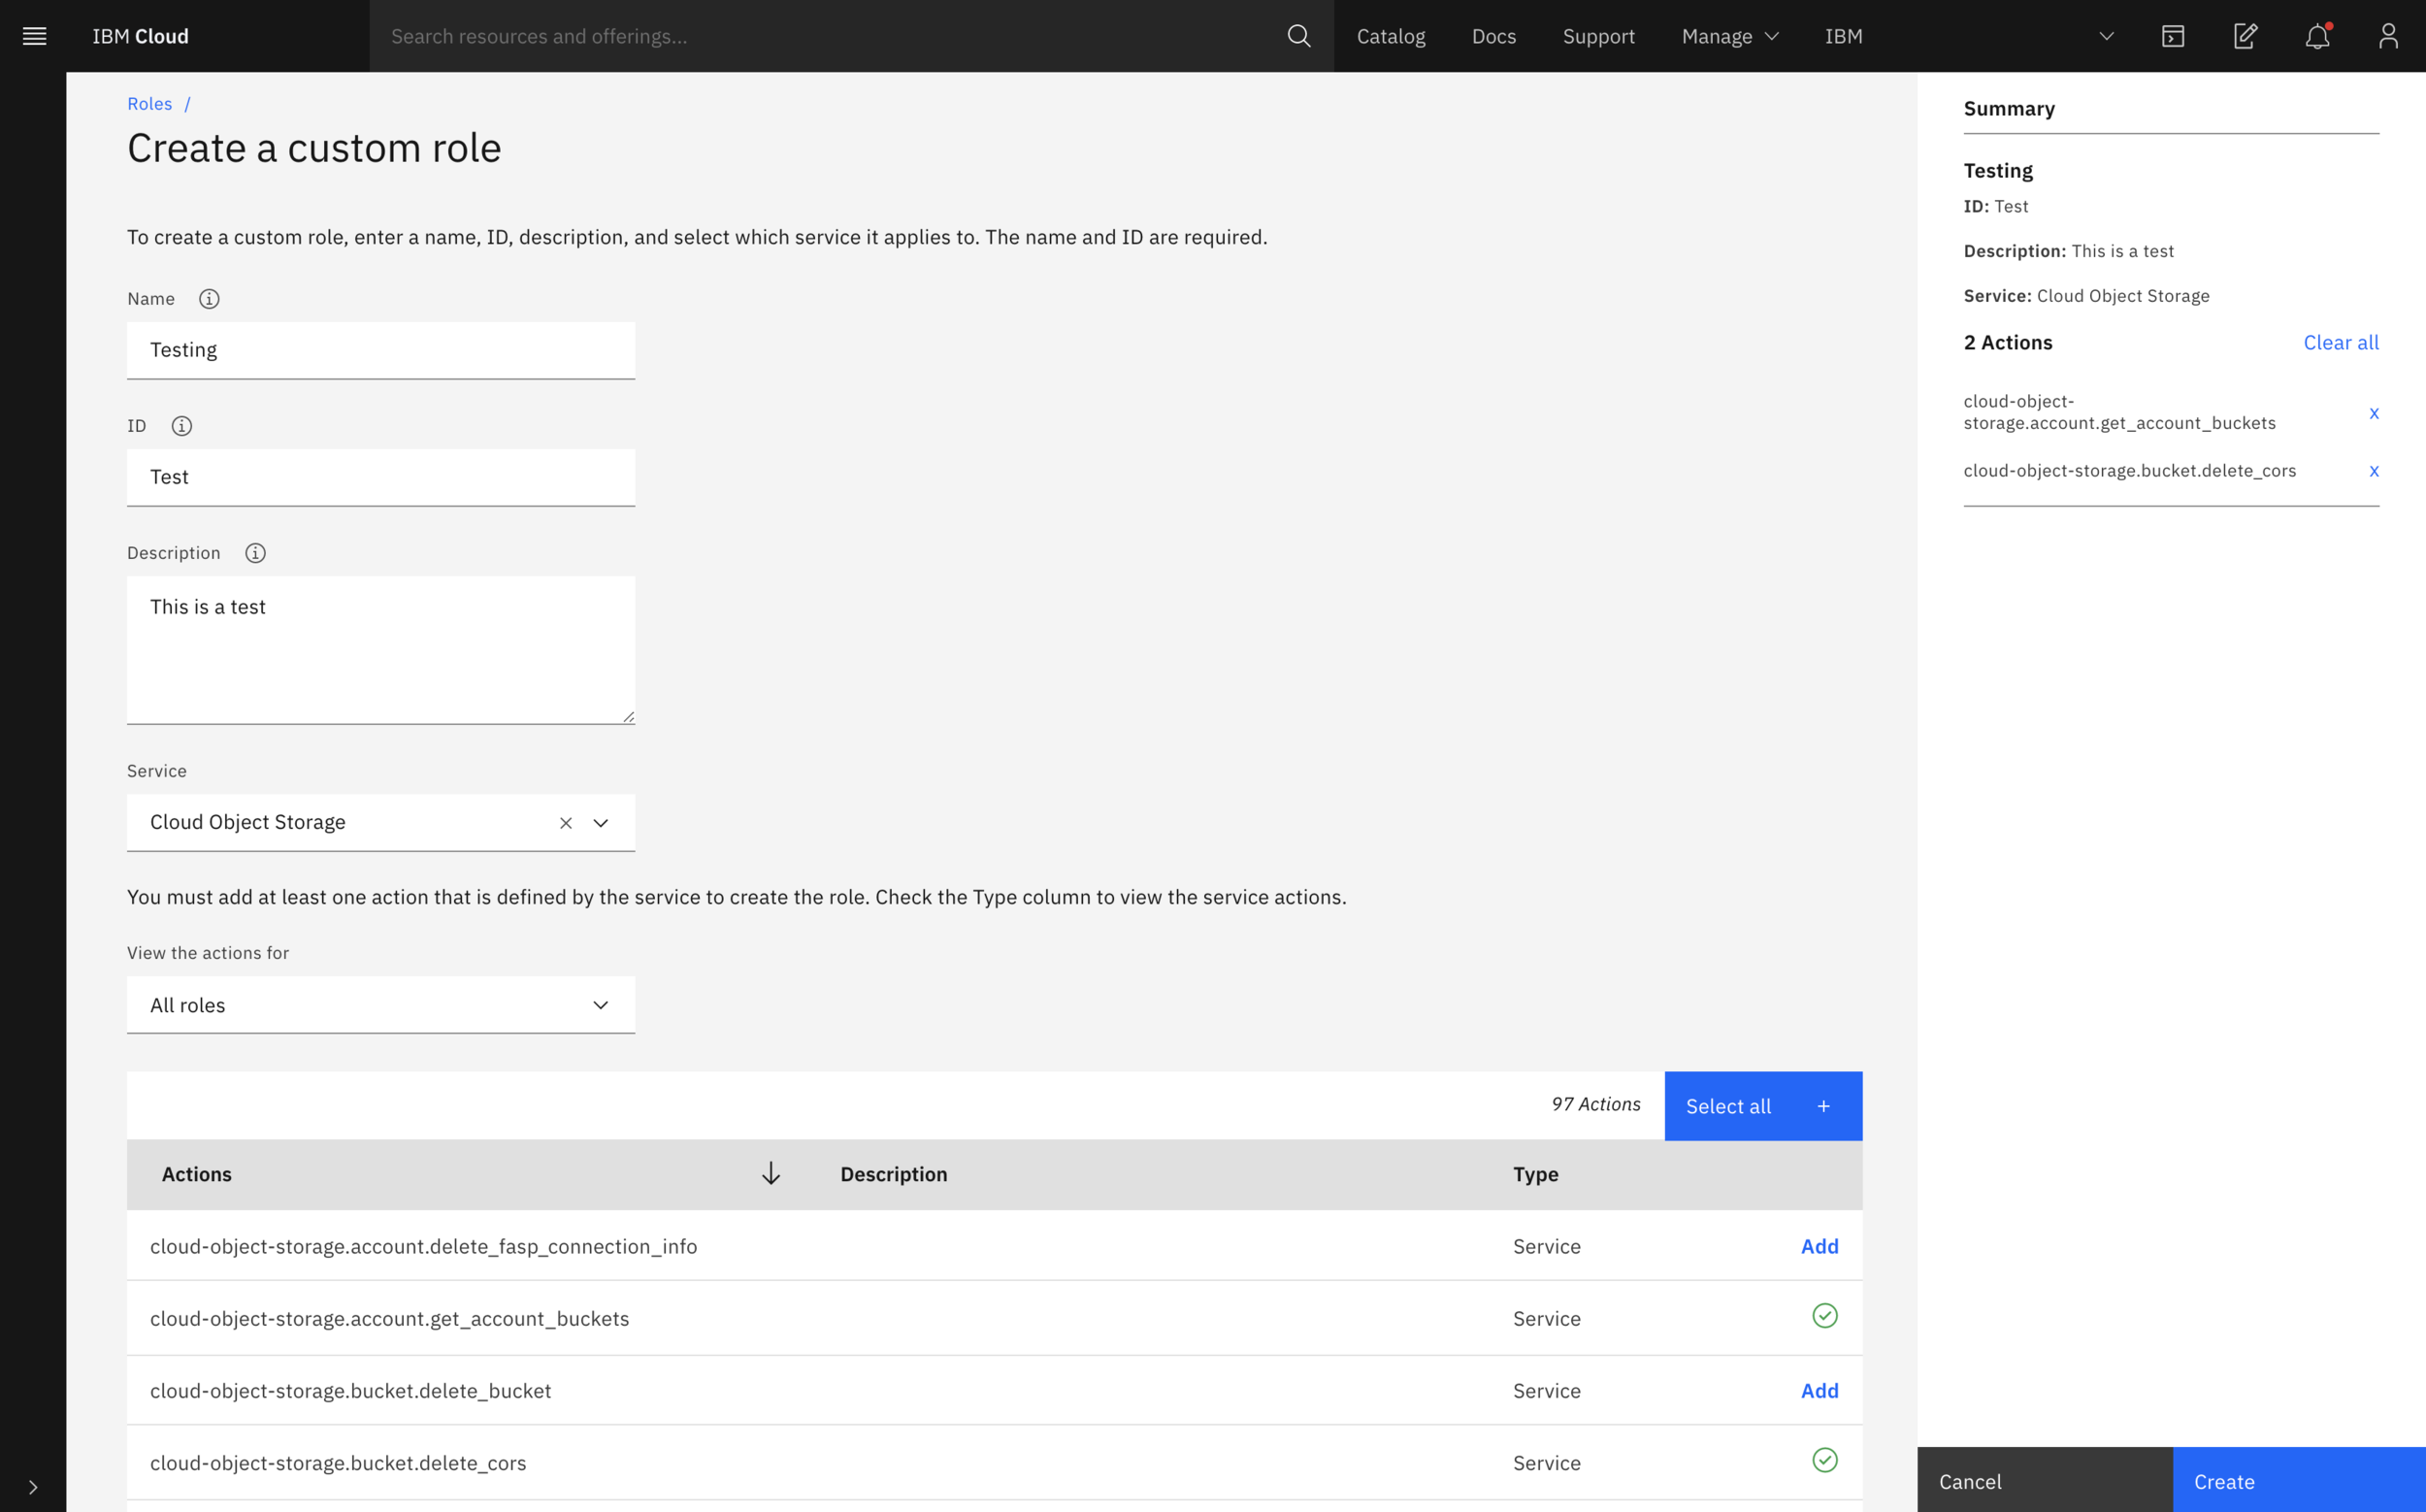
Task: Remove bucket.delete_cors action from summary
Action: point(2373,471)
